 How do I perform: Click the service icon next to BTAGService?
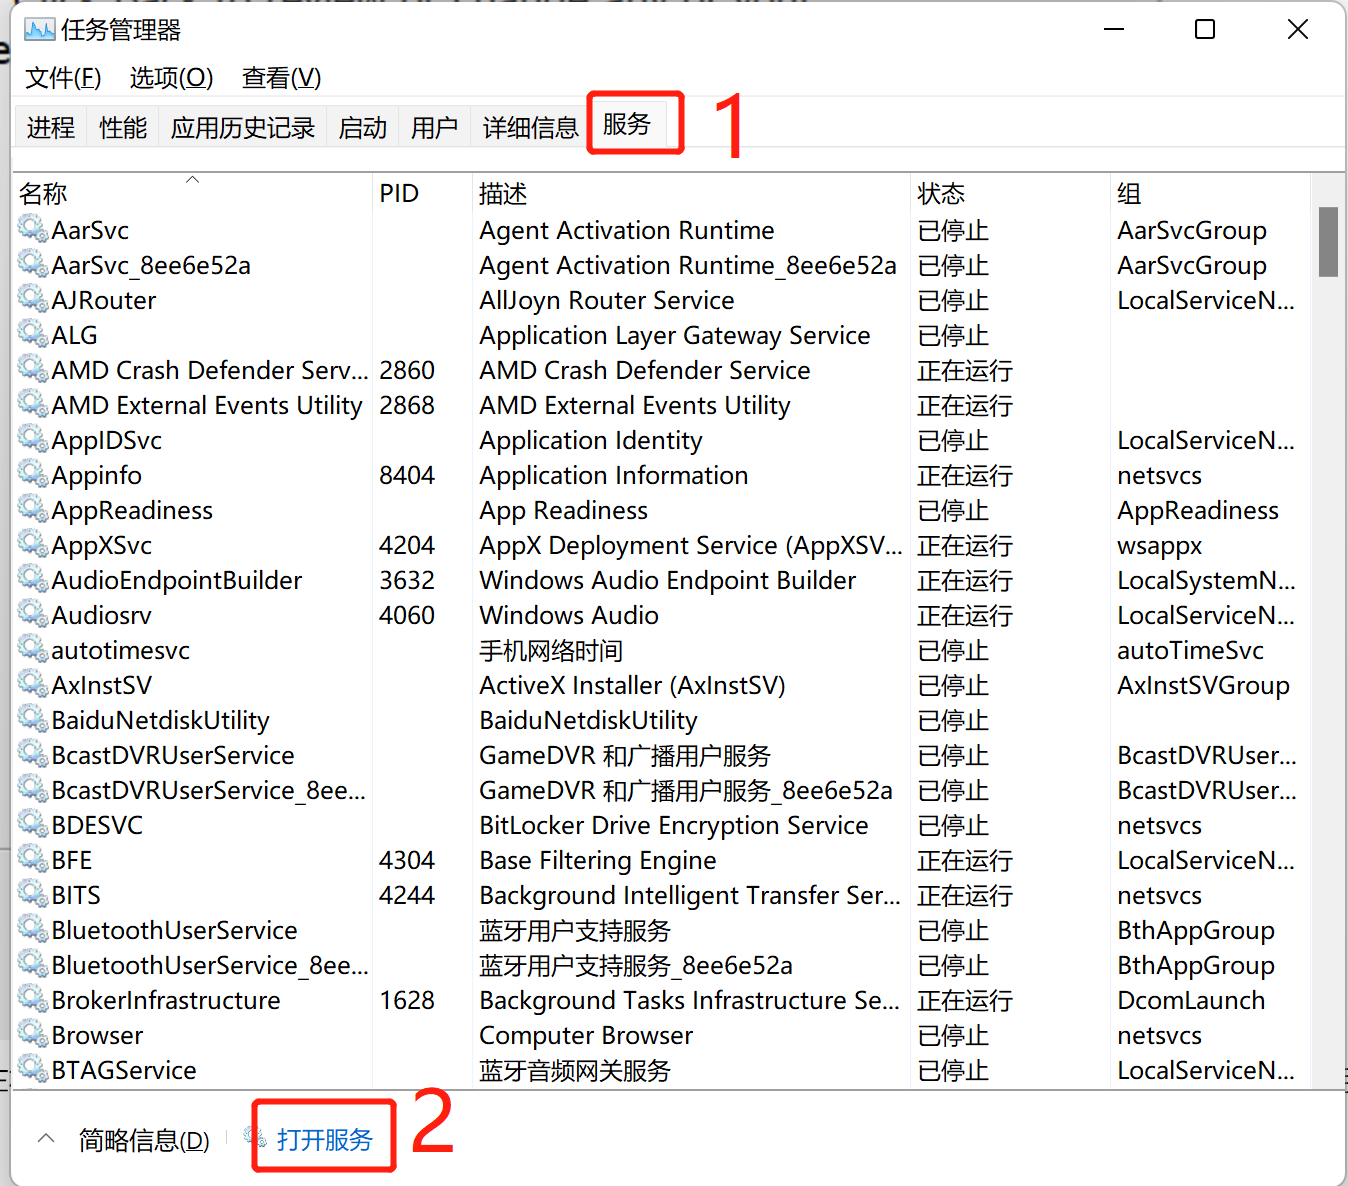tap(33, 1069)
